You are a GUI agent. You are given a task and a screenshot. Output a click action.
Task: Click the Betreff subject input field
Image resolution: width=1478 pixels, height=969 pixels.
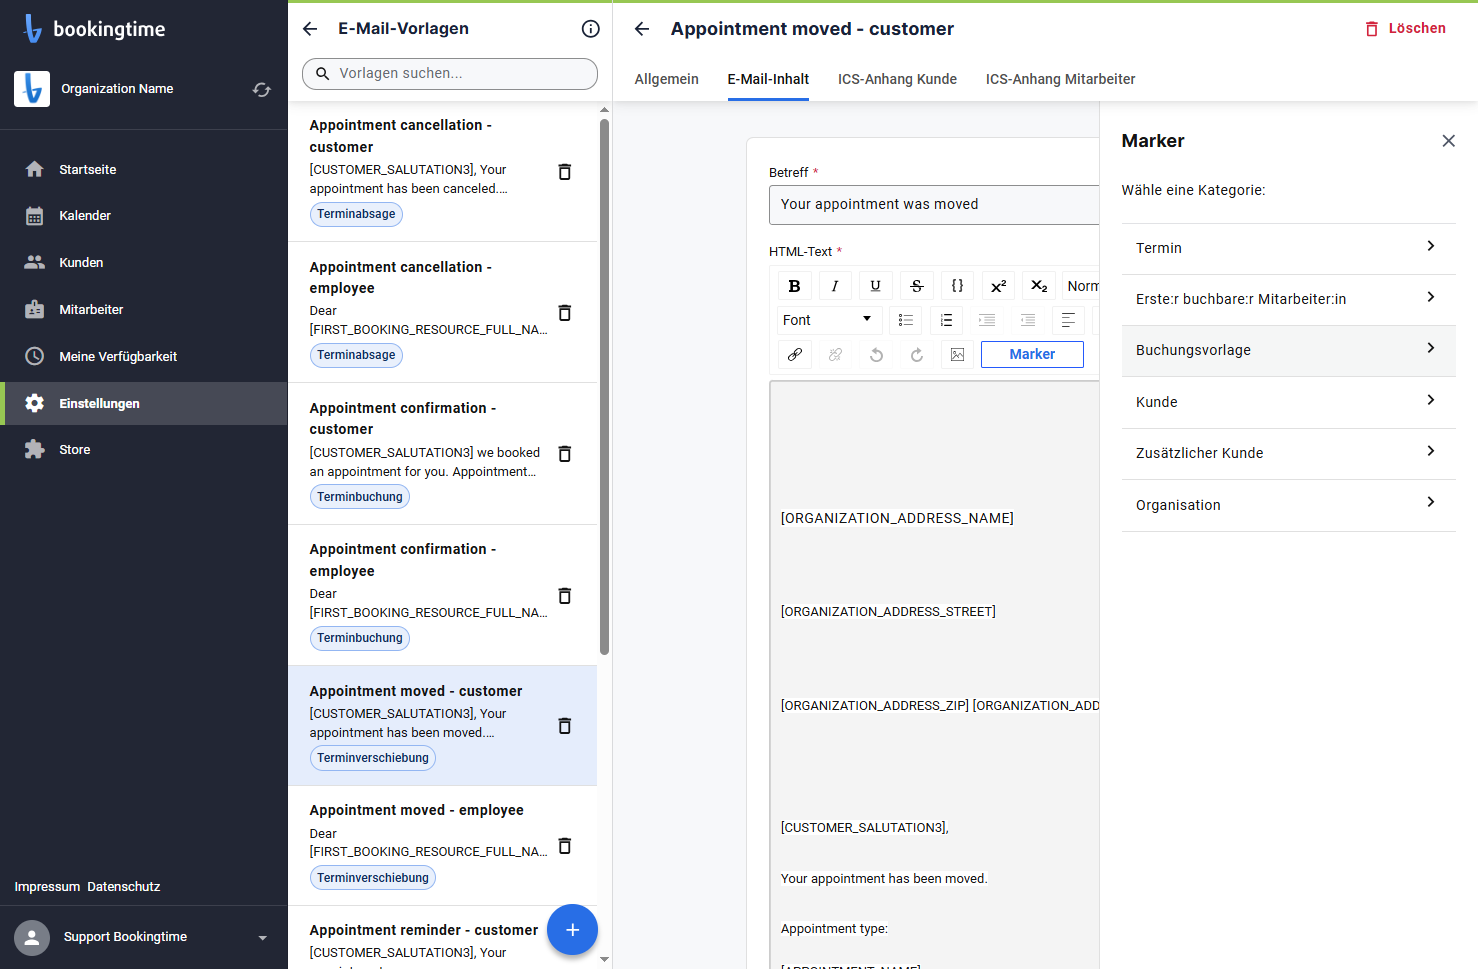point(934,205)
